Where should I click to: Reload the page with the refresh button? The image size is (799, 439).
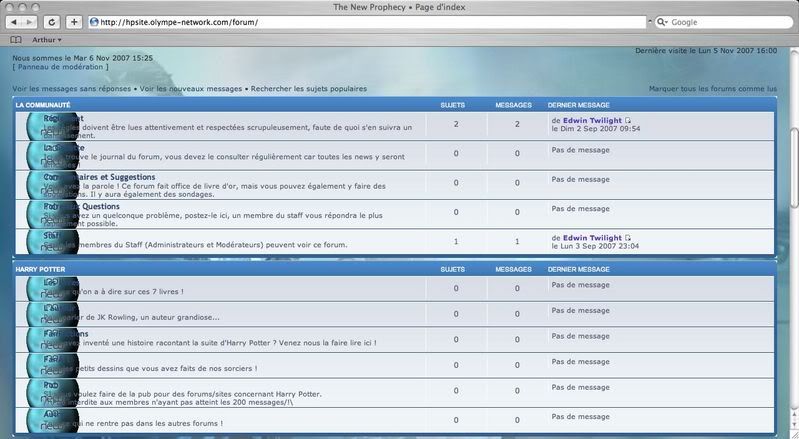point(52,22)
